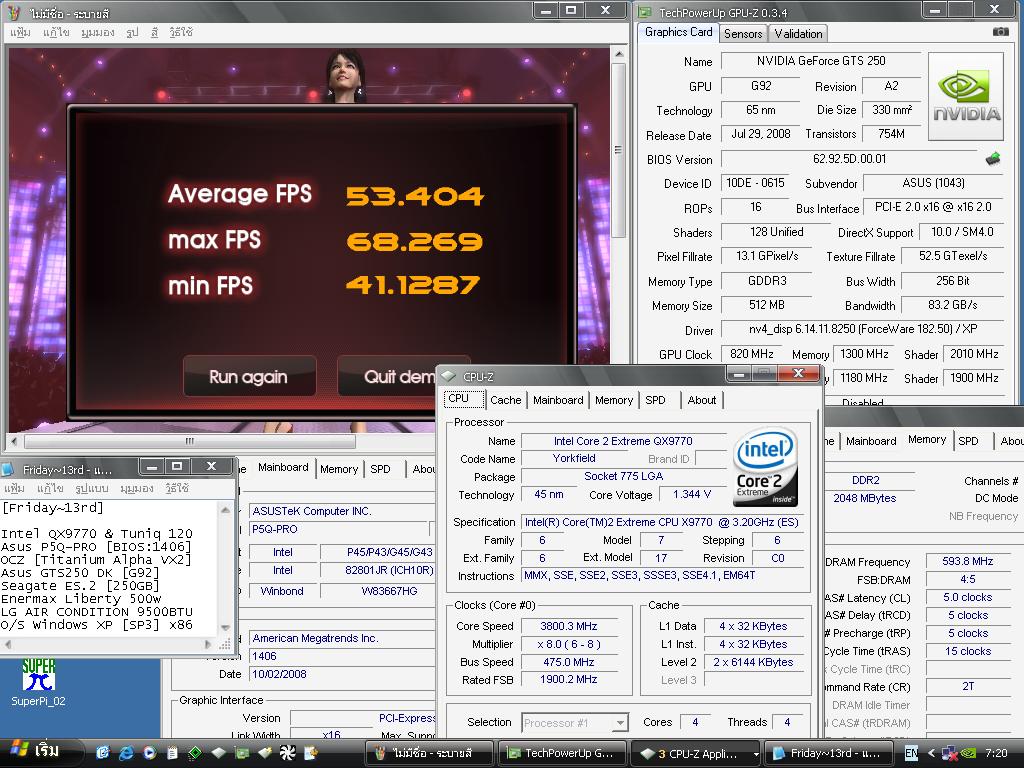Open Paint รูป (Image) menu
The image size is (1024, 768).
click(x=132, y=32)
